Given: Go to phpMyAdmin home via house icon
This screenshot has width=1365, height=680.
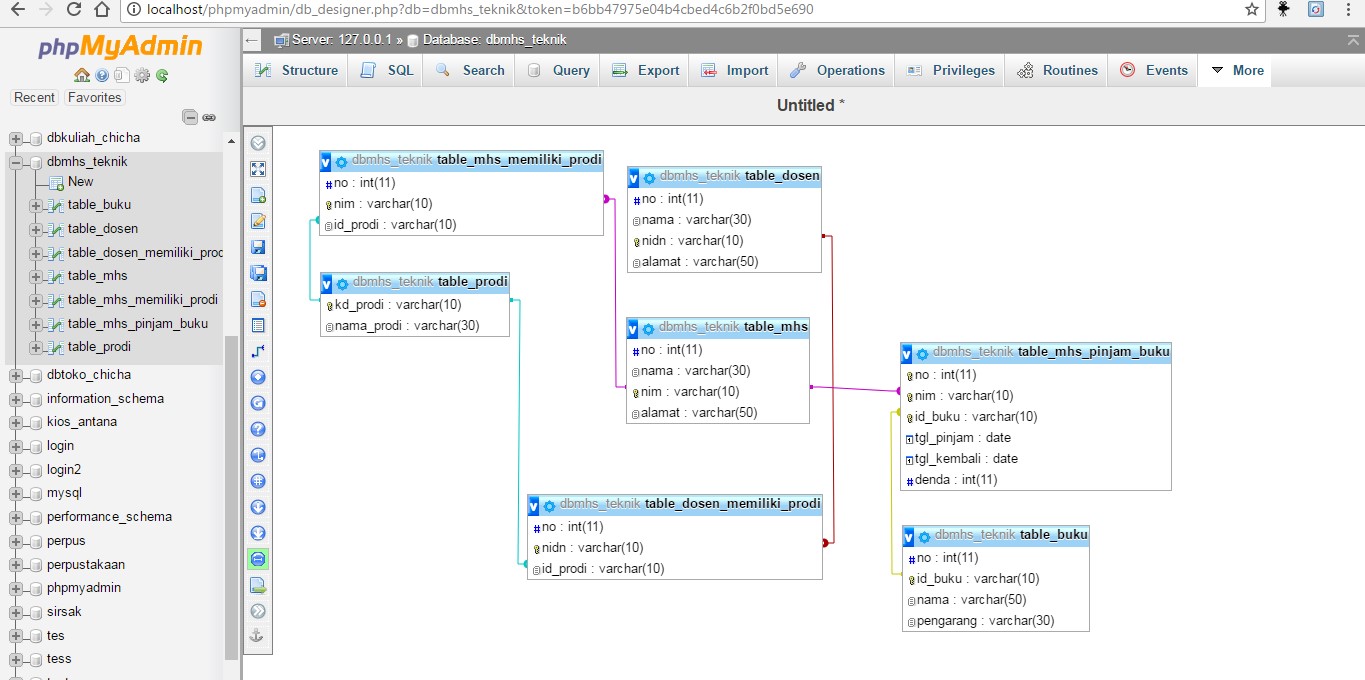Looking at the screenshot, I should pos(82,75).
